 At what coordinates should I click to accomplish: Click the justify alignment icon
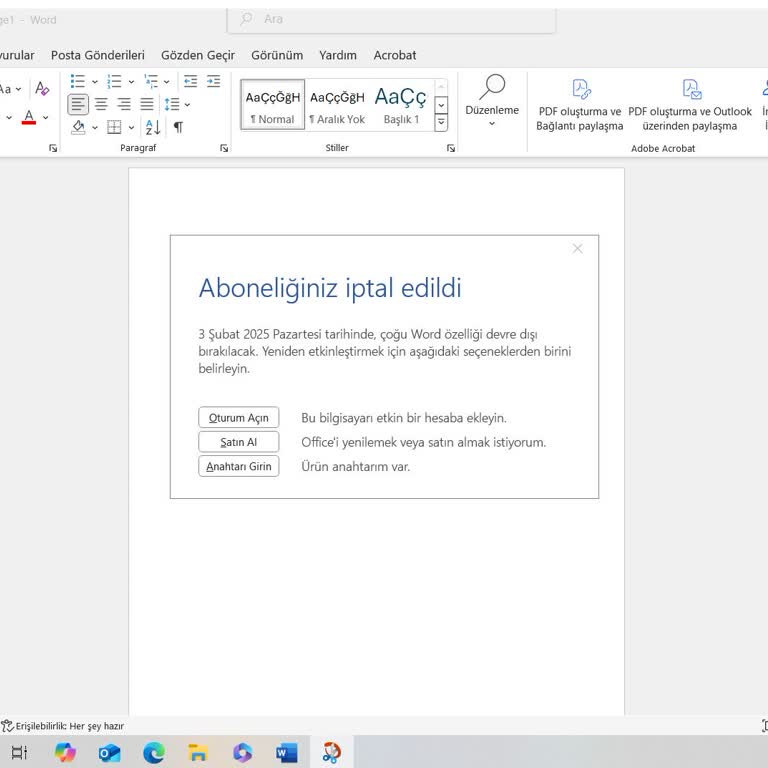coord(147,104)
